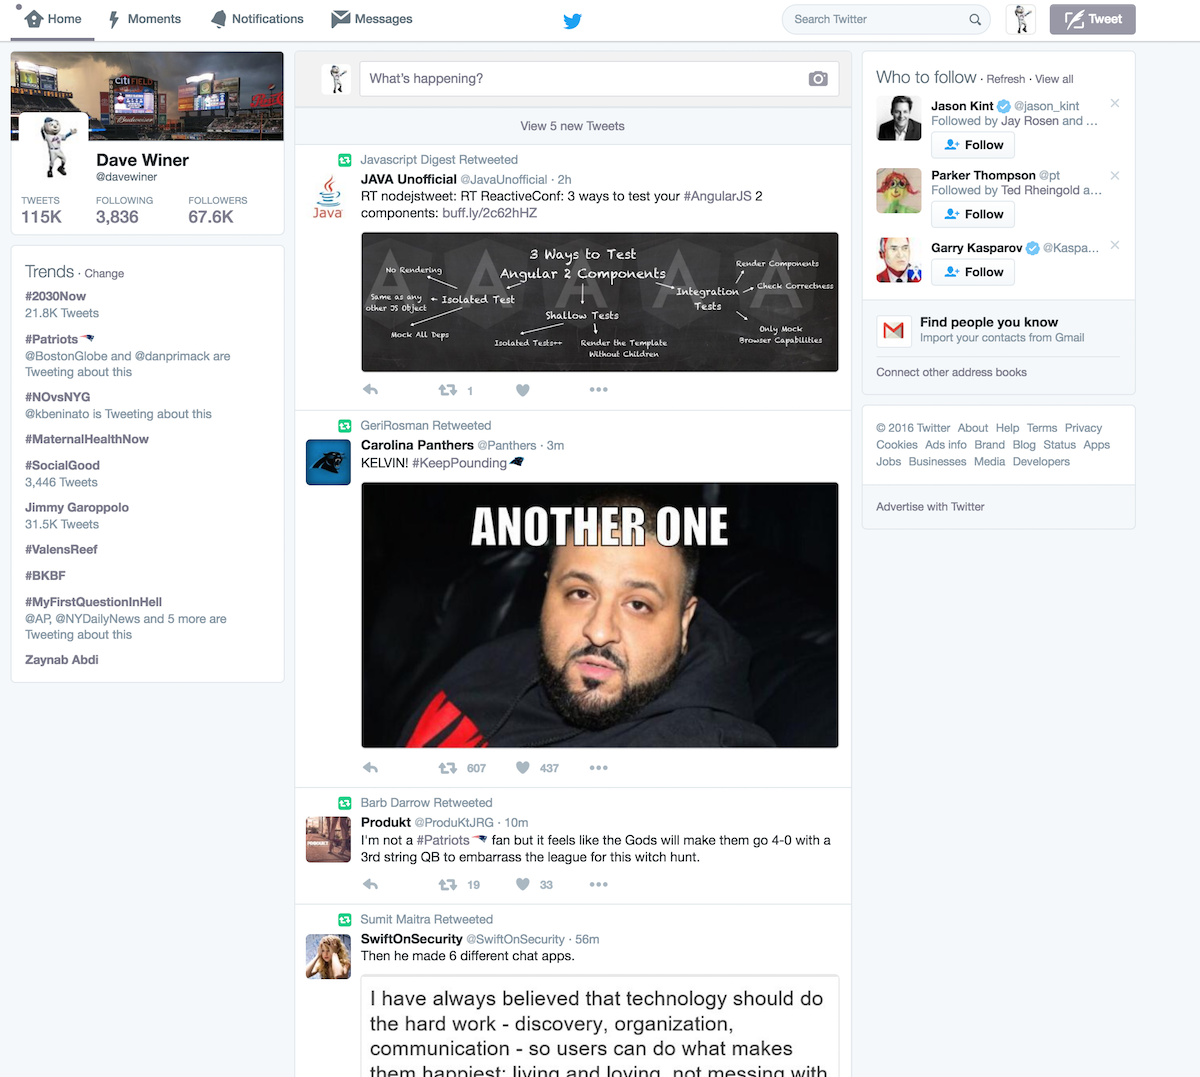
Task: Open the Notifications tab
Action: click(257, 19)
